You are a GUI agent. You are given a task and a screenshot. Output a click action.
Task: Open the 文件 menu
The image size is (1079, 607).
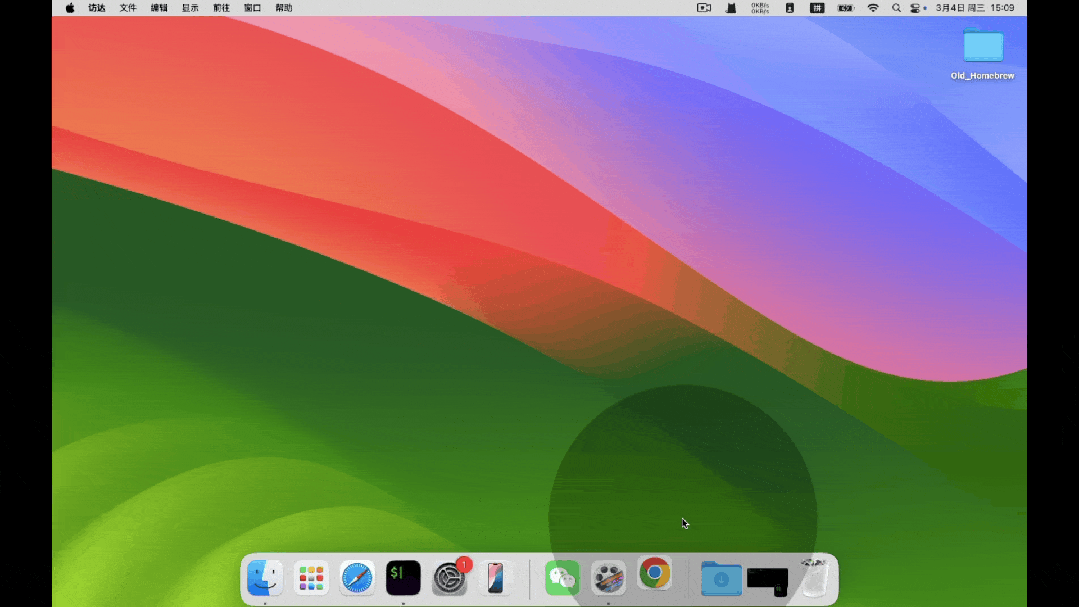(128, 8)
